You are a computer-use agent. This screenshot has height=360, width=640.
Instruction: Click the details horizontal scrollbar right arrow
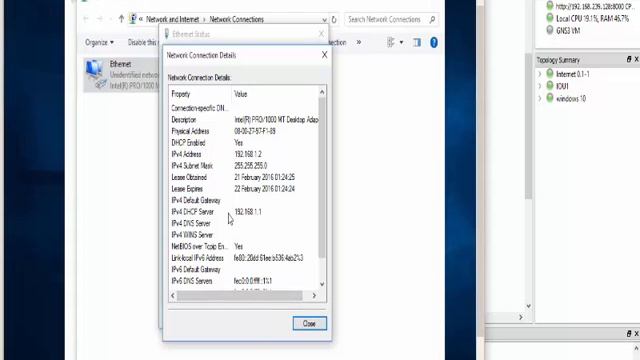[314, 296]
